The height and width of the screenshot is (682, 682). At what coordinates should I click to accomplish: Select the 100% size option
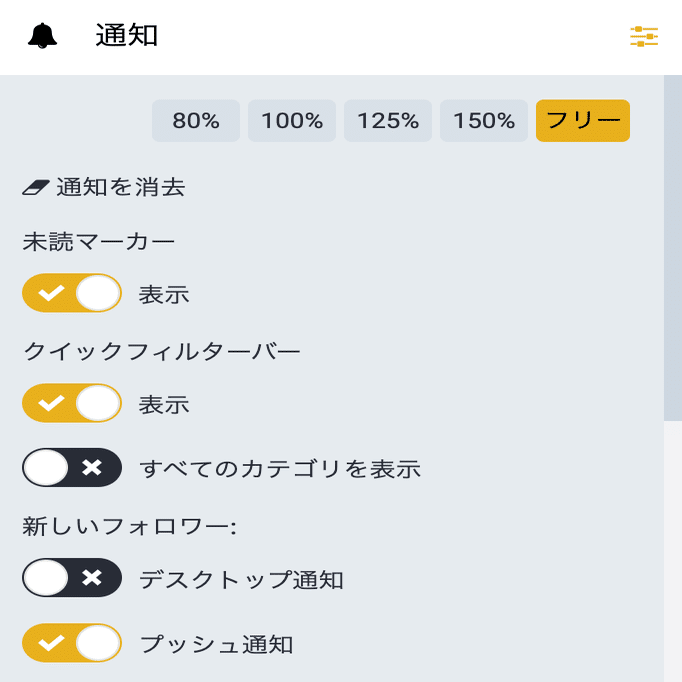(x=292, y=121)
